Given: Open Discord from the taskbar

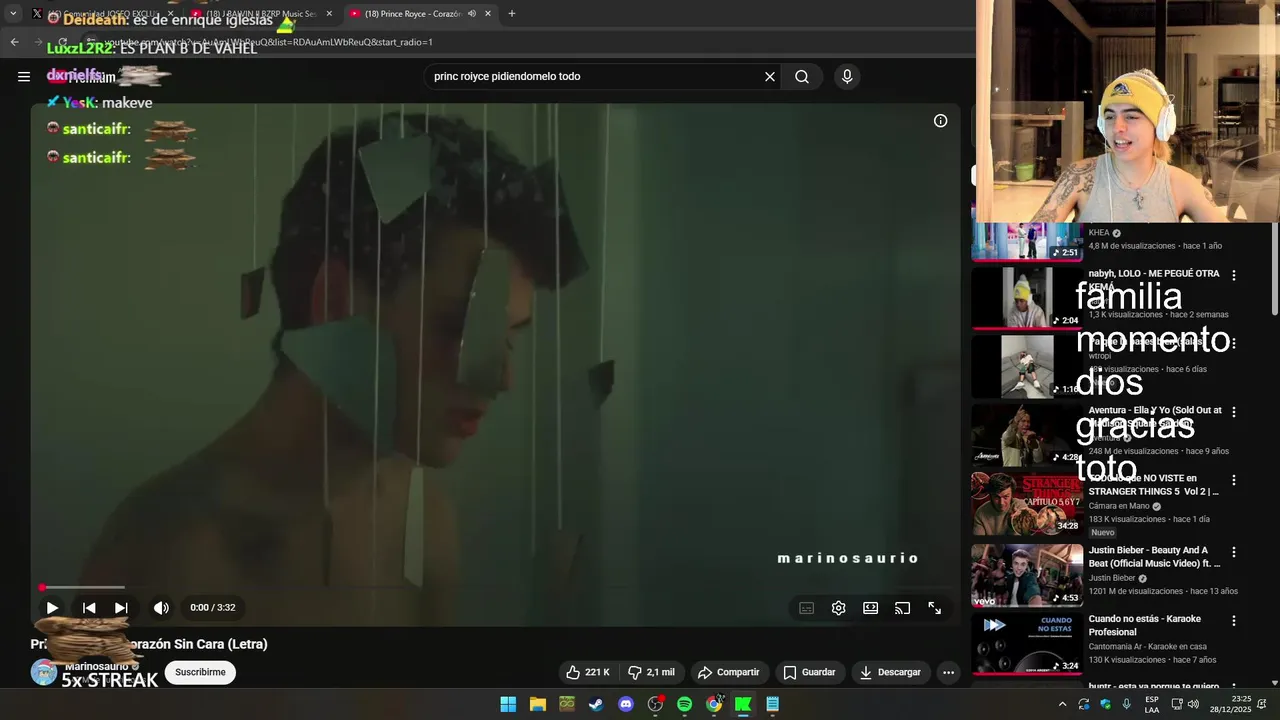Looking at the screenshot, I should [626, 704].
